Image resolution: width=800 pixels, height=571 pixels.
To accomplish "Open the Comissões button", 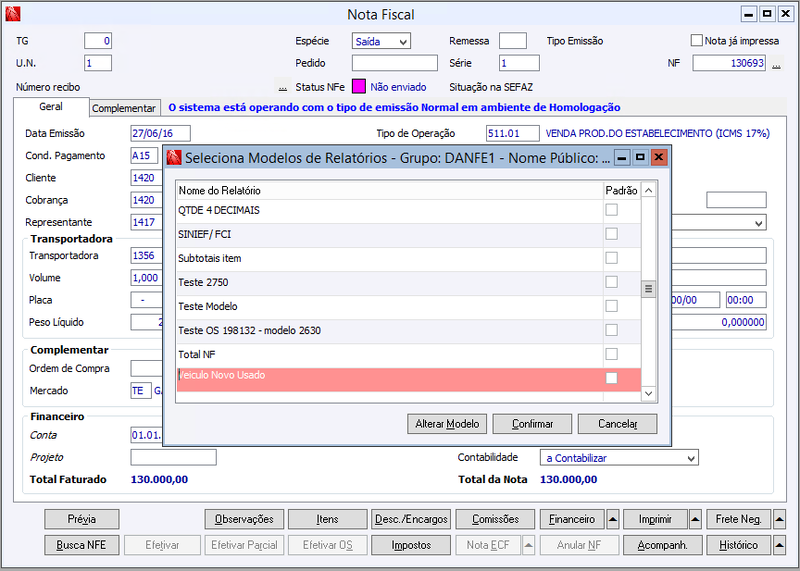I will [495, 519].
